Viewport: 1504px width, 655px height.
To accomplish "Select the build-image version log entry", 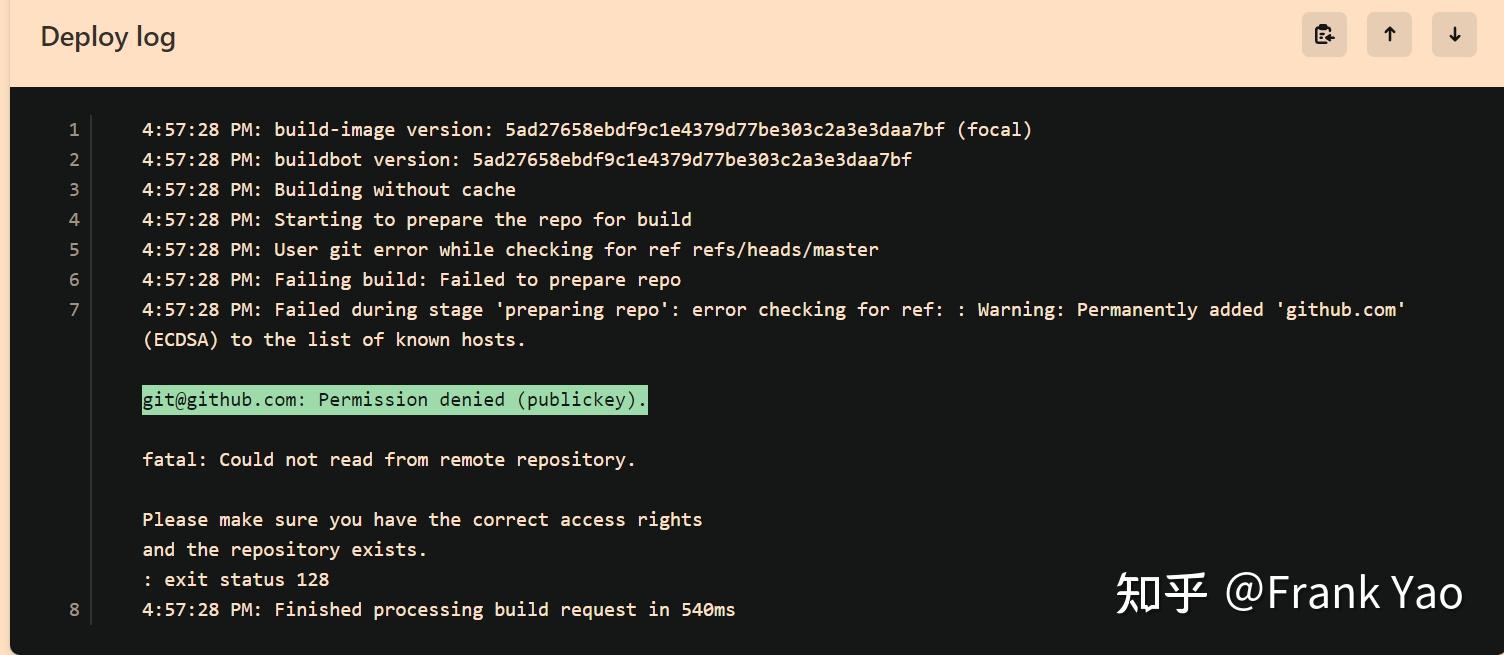I will (x=586, y=129).
